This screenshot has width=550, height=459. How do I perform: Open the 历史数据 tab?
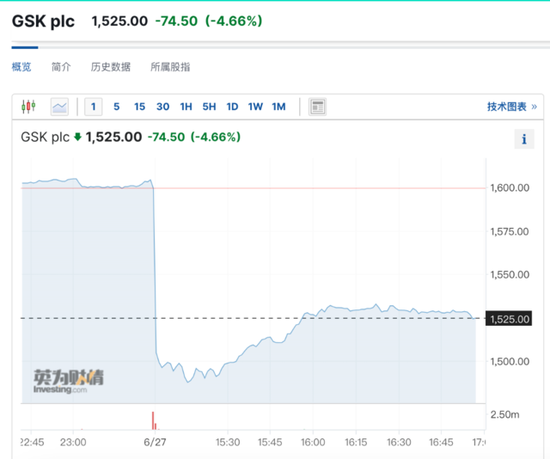[110, 67]
